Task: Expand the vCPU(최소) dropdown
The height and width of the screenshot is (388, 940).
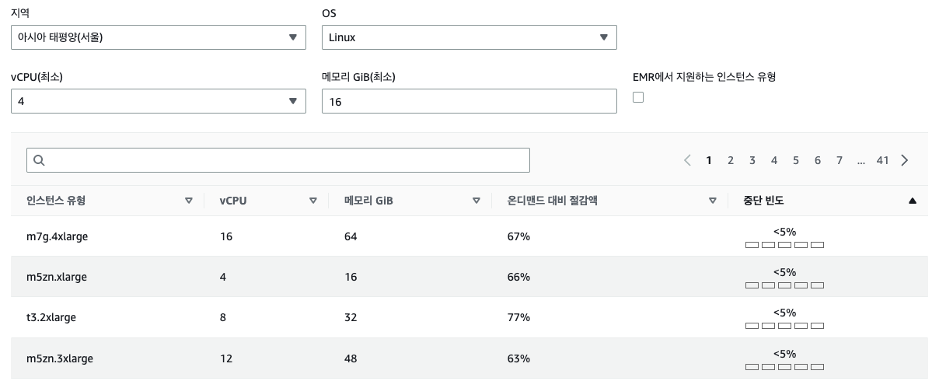Action: [x=158, y=101]
